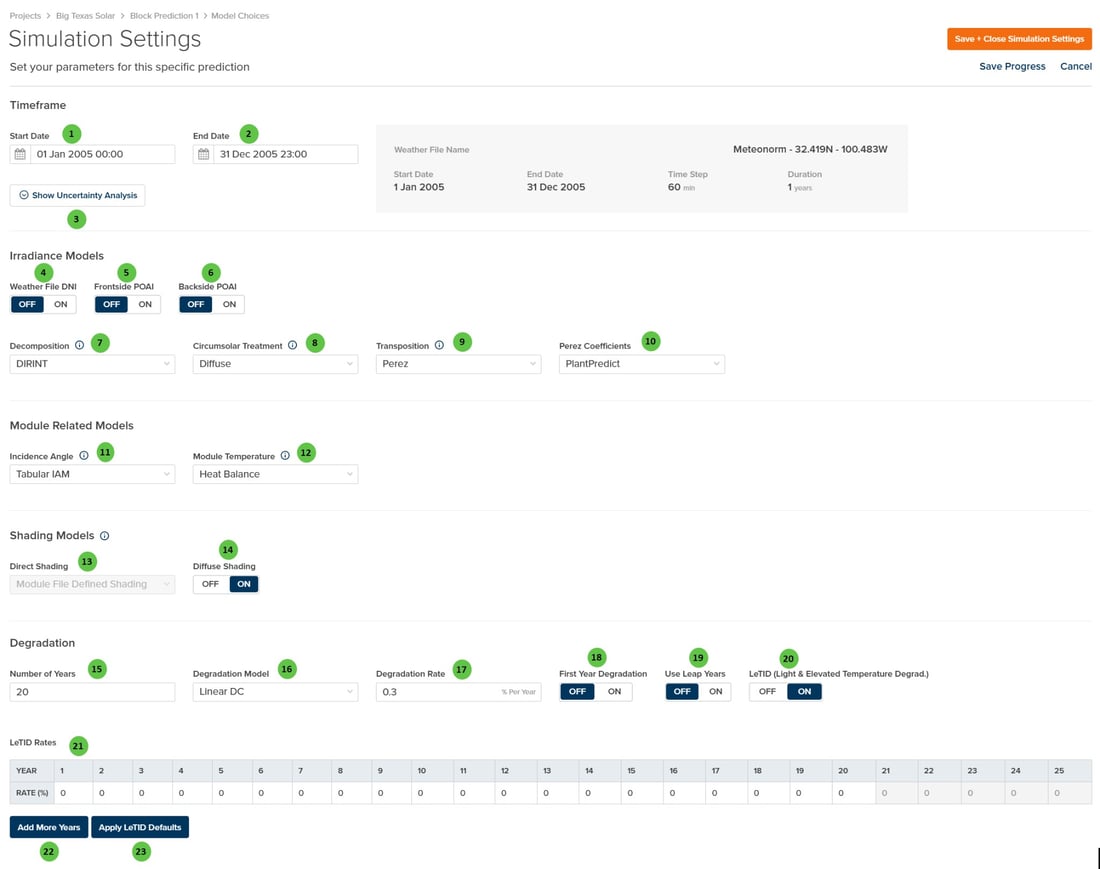
Task: Click the Degradation Rate field
Action: pos(458,692)
